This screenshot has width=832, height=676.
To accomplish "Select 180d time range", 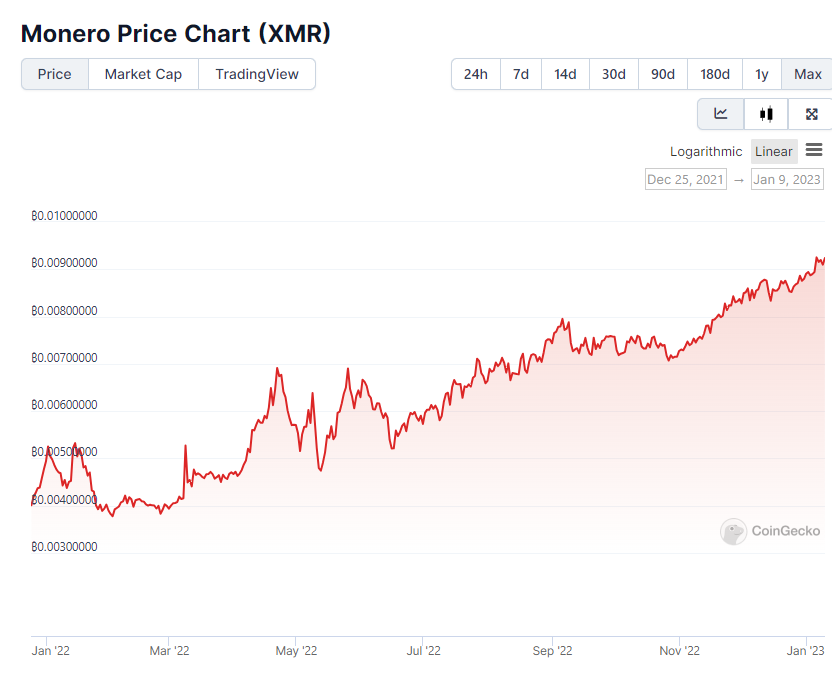I will coord(715,74).
